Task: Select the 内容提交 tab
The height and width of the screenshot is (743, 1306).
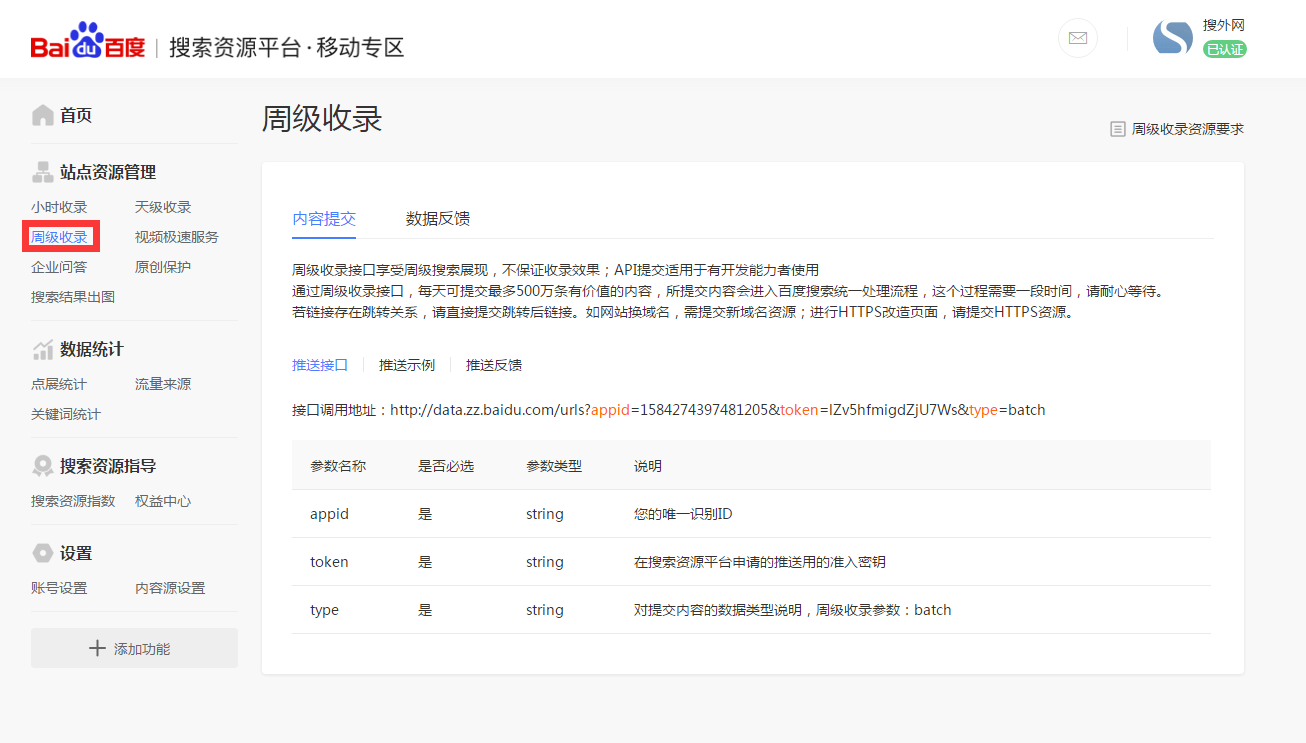Action: click(x=324, y=218)
